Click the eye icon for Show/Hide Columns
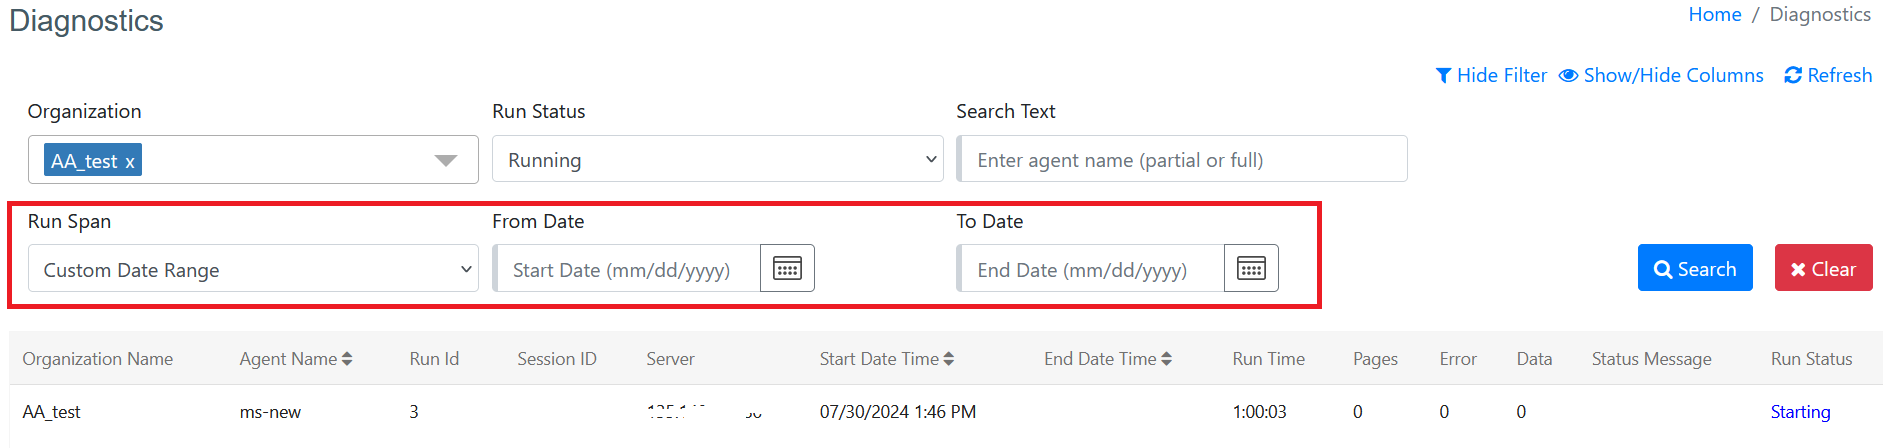Viewport: 1883px width, 448px height. click(x=1569, y=76)
